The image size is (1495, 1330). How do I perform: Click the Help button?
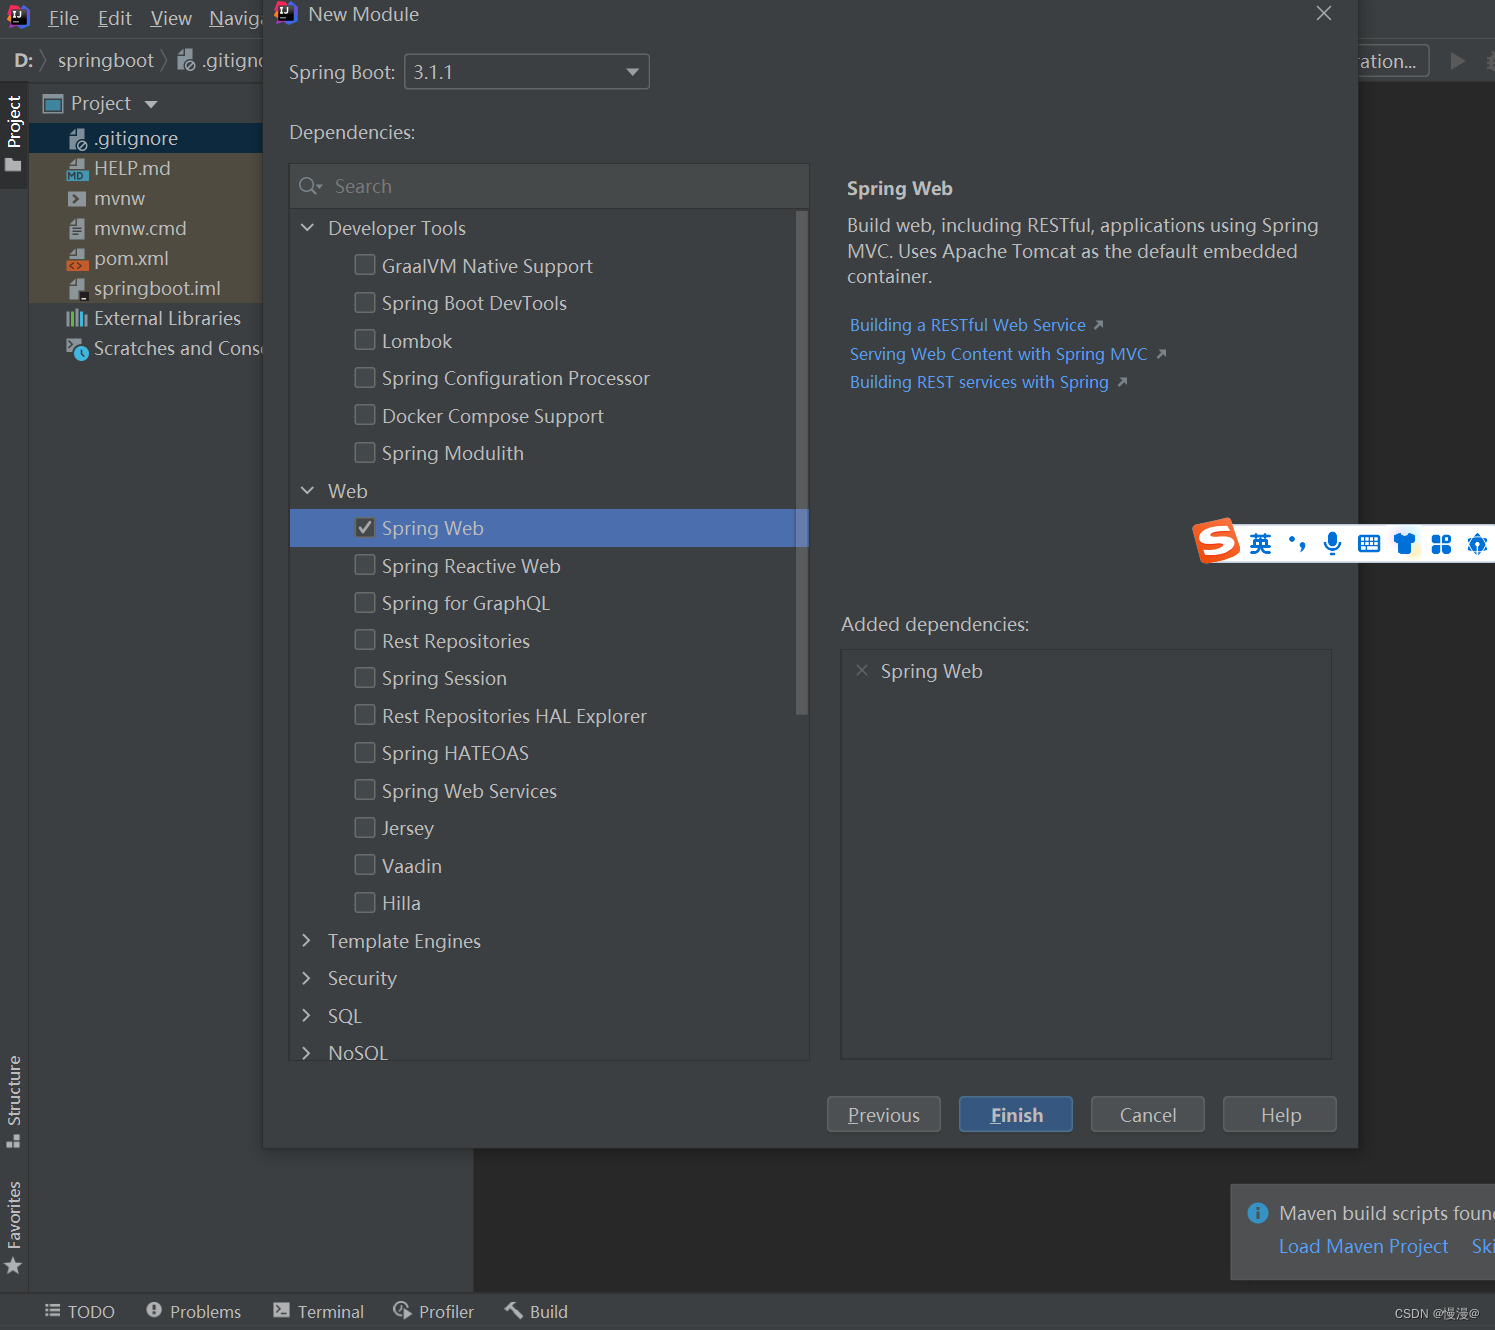pyautogui.click(x=1280, y=1114)
